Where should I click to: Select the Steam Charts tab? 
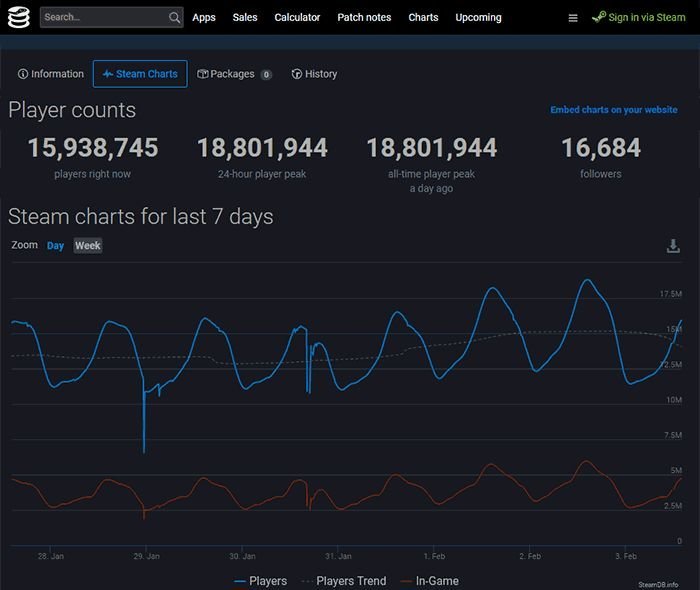[x=140, y=74]
